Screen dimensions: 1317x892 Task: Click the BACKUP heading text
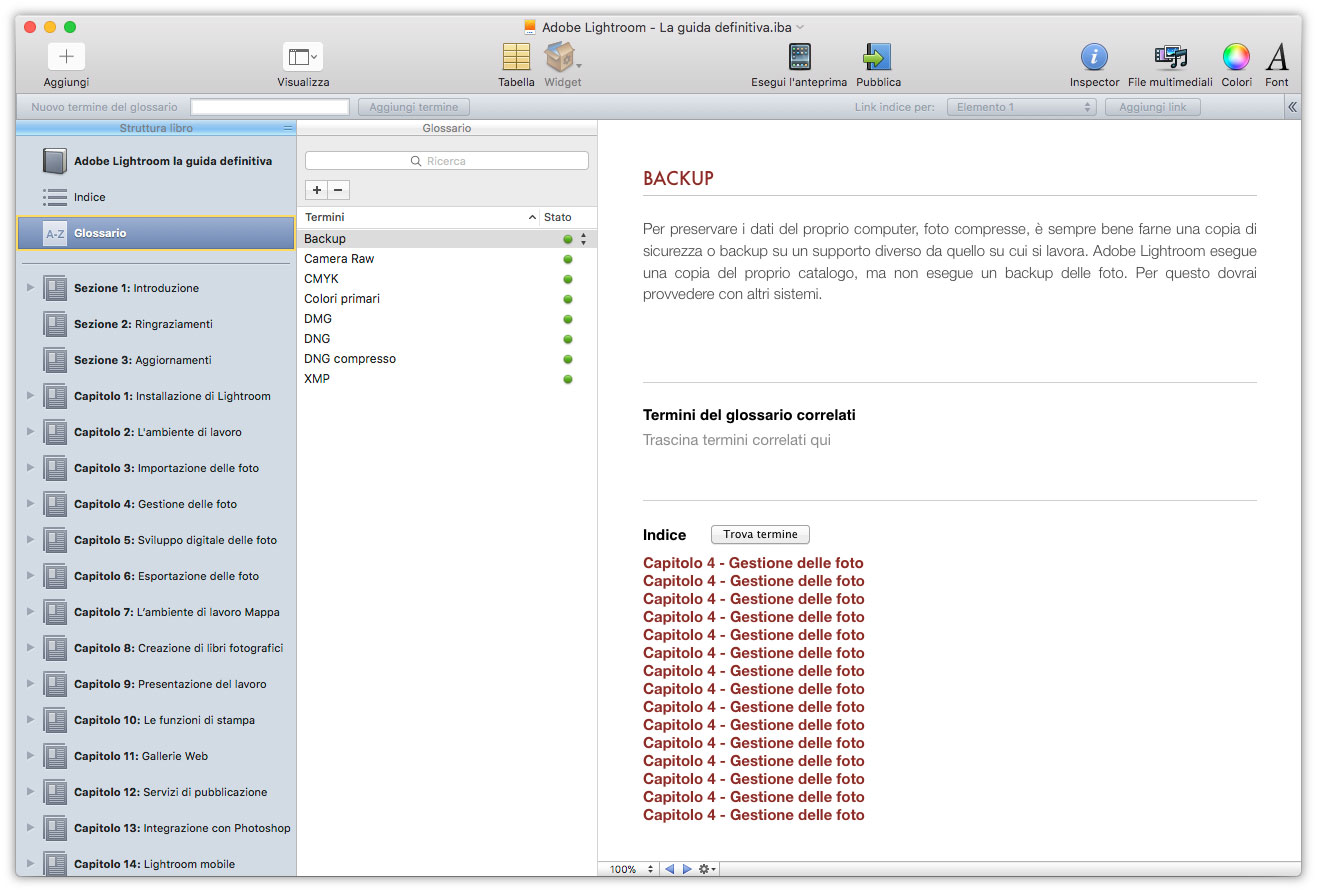click(678, 178)
